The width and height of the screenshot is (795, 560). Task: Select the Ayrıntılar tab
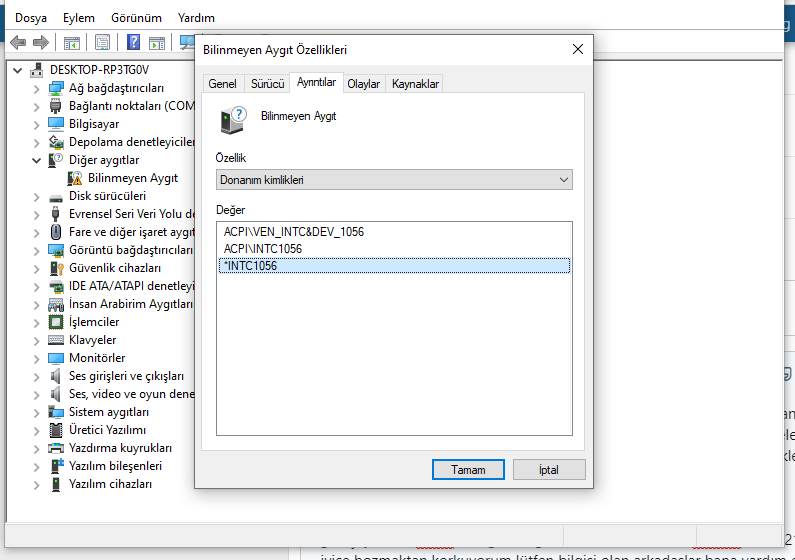[316, 82]
